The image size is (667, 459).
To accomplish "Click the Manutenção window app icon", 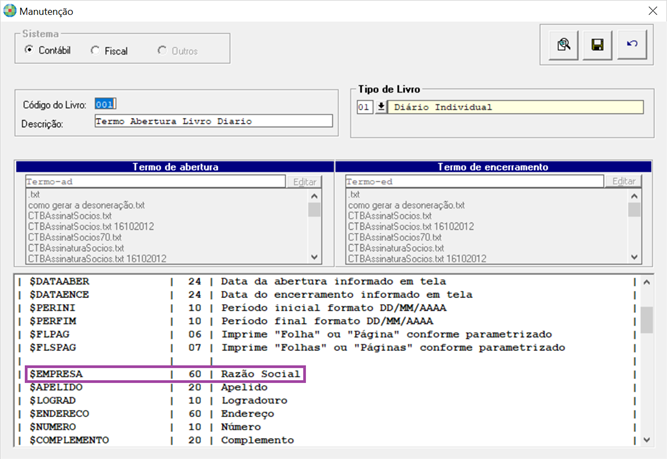I will pyautogui.click(x=9, y=11).
